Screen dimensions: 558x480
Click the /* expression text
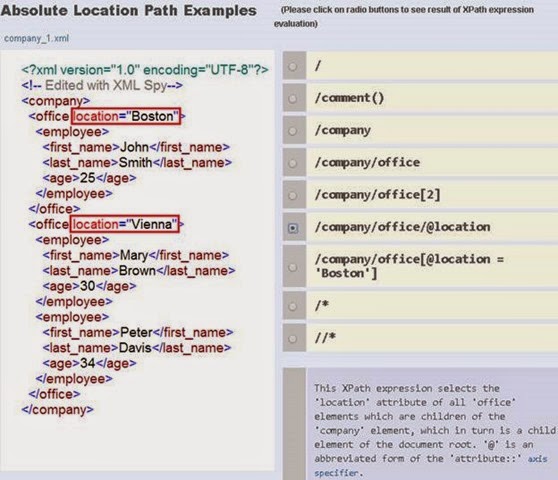(322, 305)
